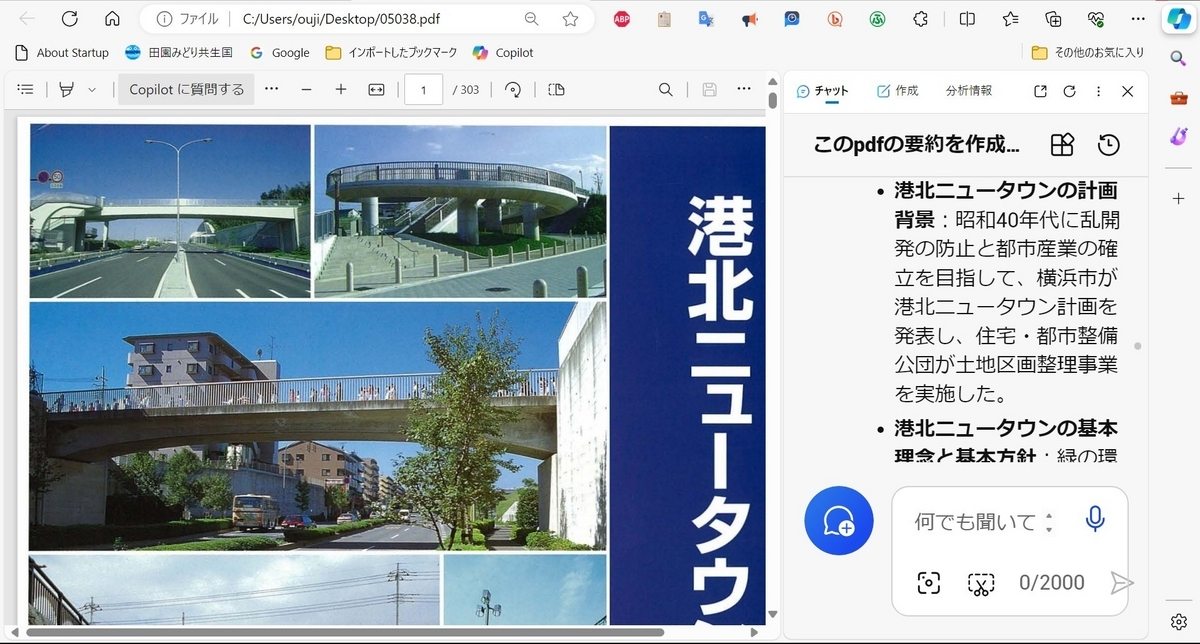Click the address bar showing 05038.pdf path
Image resolution: width=1200 pixels, height=644 pixels.
pyautogui.click(x=340, y=19)
